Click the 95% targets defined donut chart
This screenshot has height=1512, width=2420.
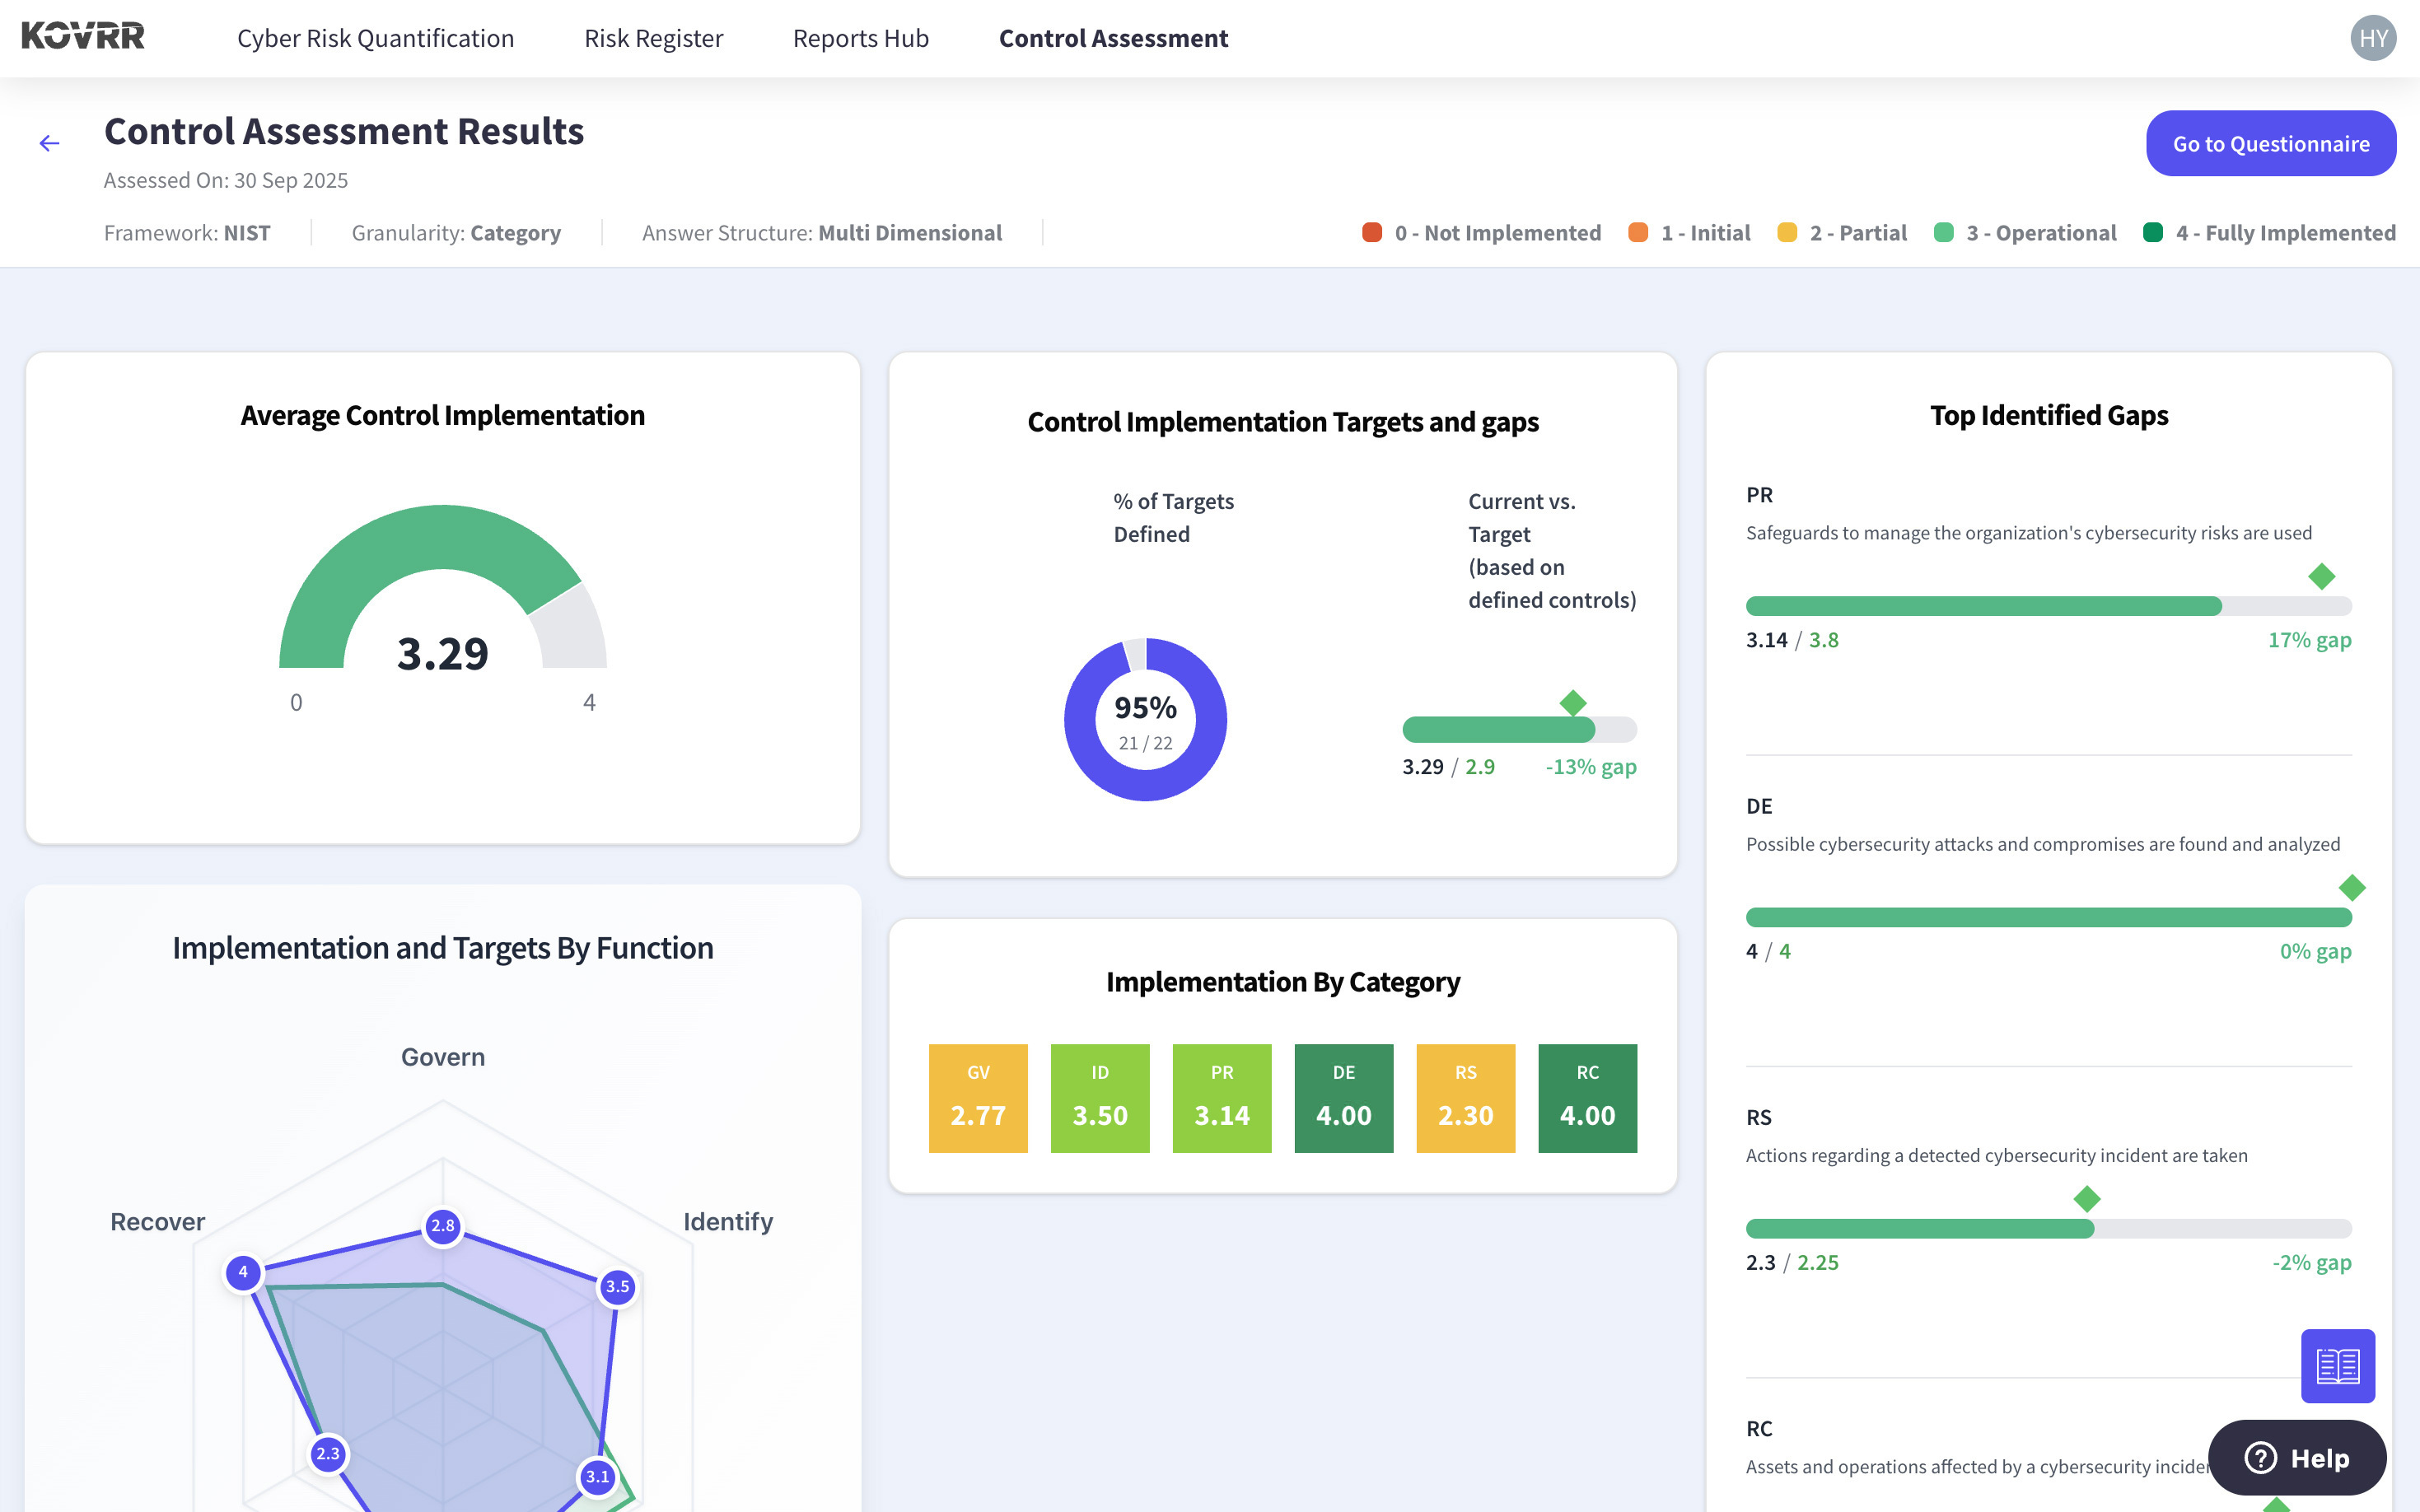[x=1145, y=720]
